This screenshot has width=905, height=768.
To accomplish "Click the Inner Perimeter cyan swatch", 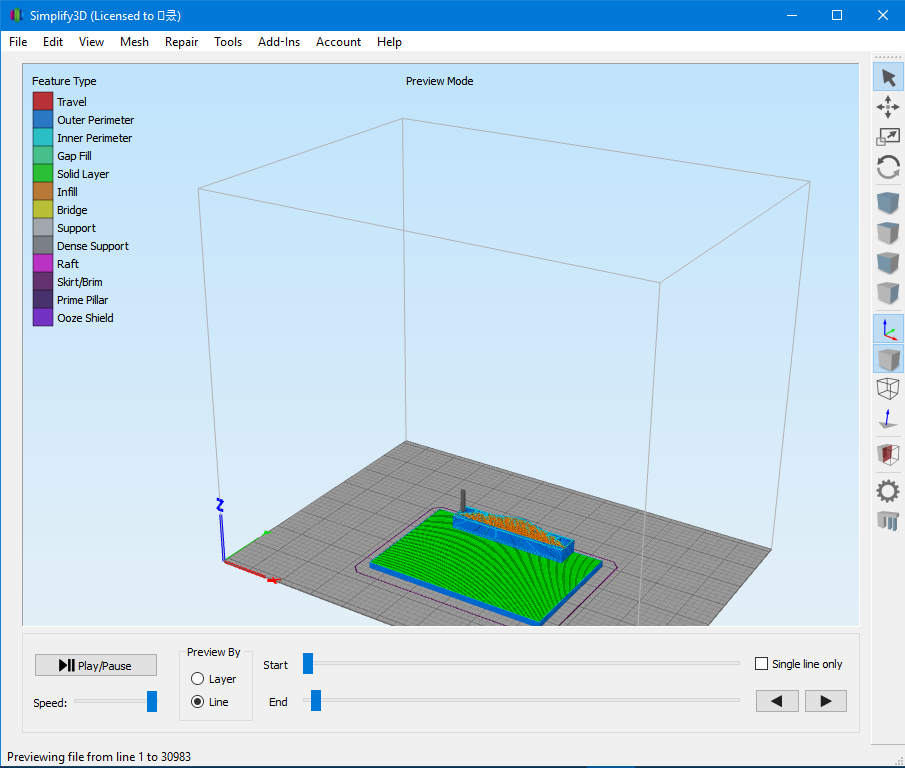I will coord(43,137).
